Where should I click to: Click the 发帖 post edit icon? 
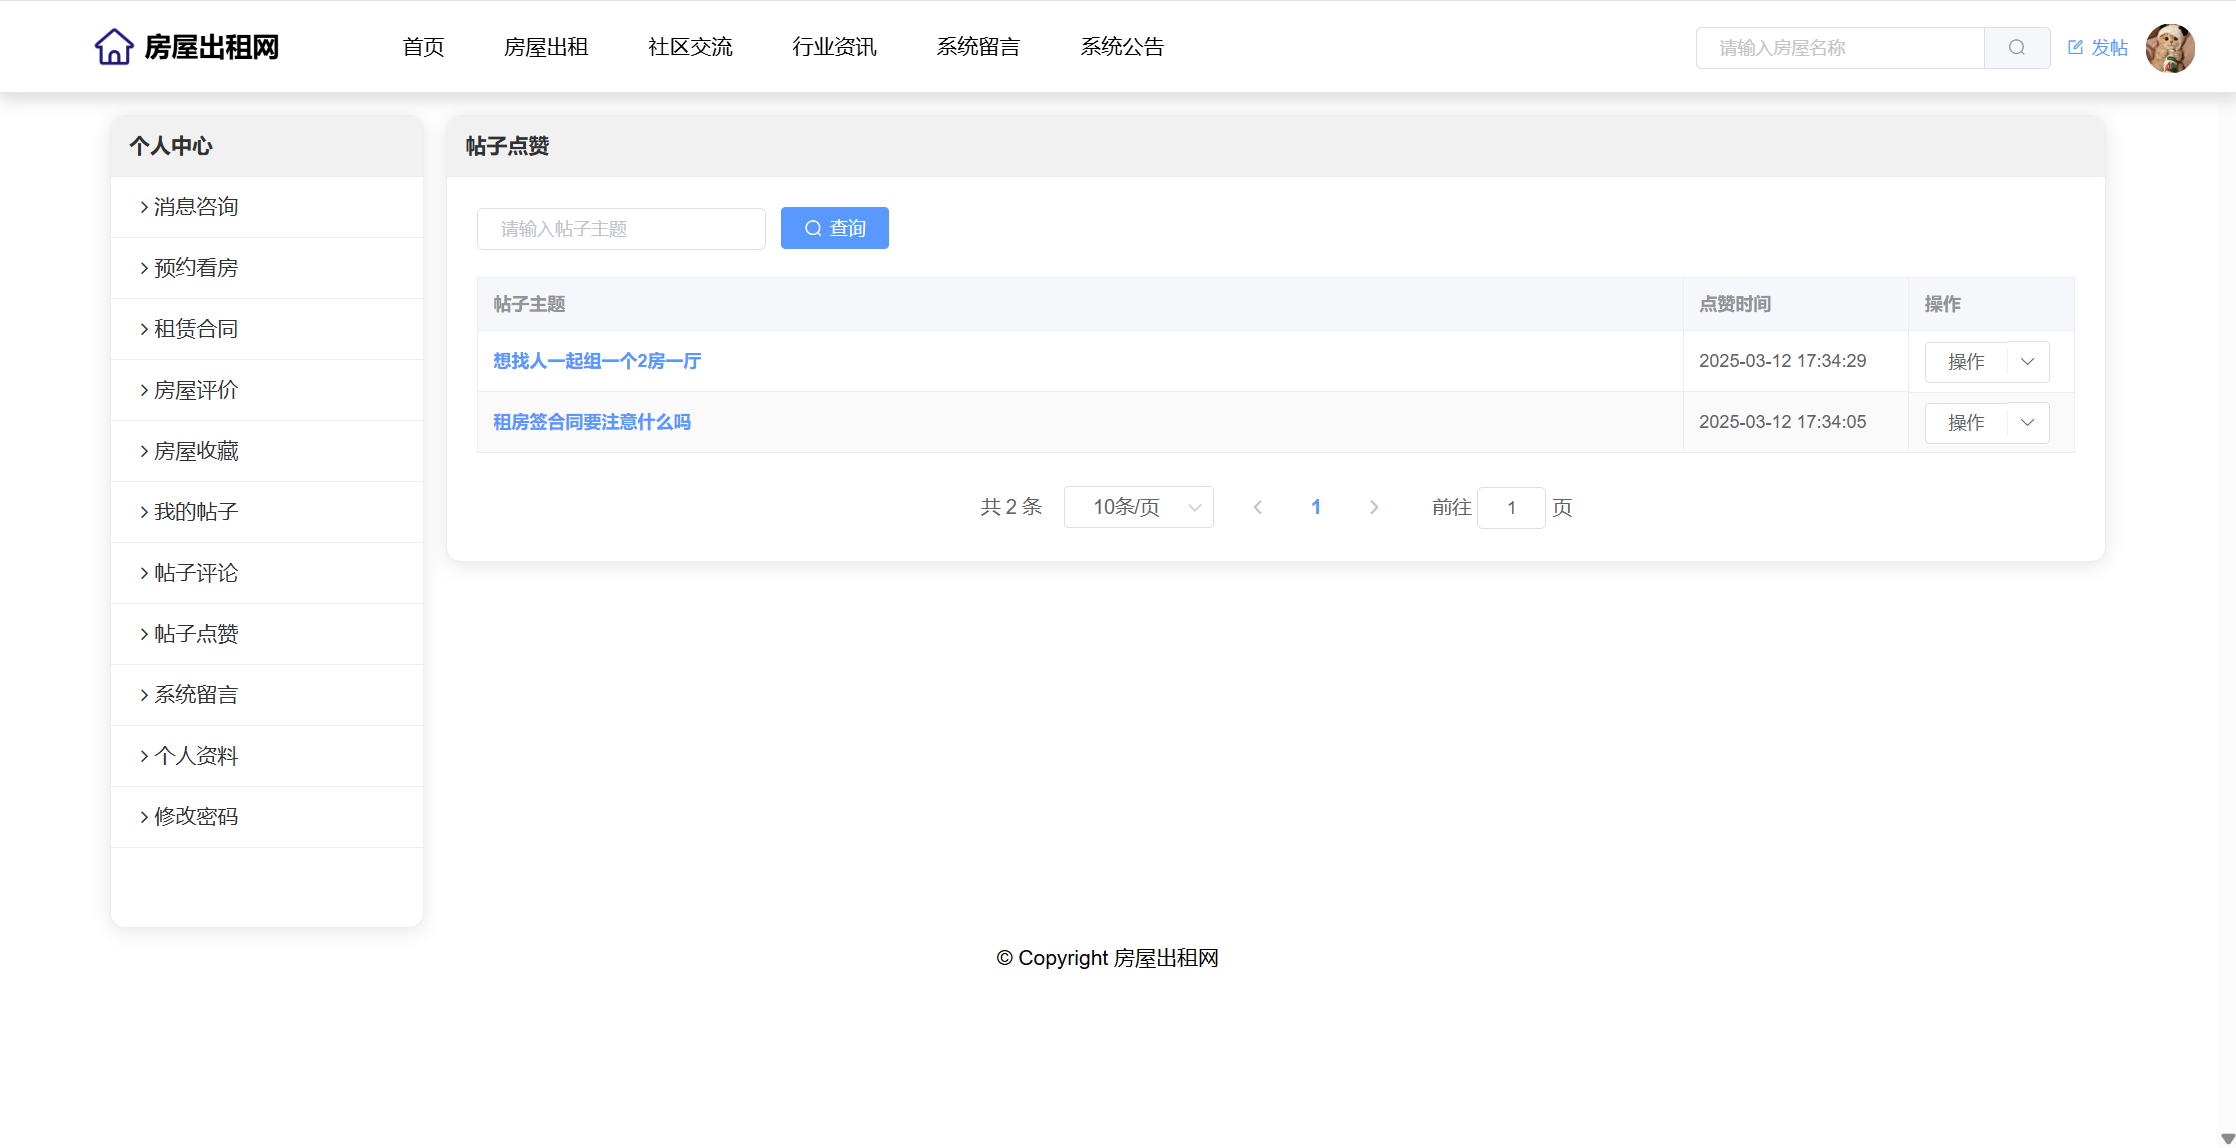click(x=2075, y=47)
